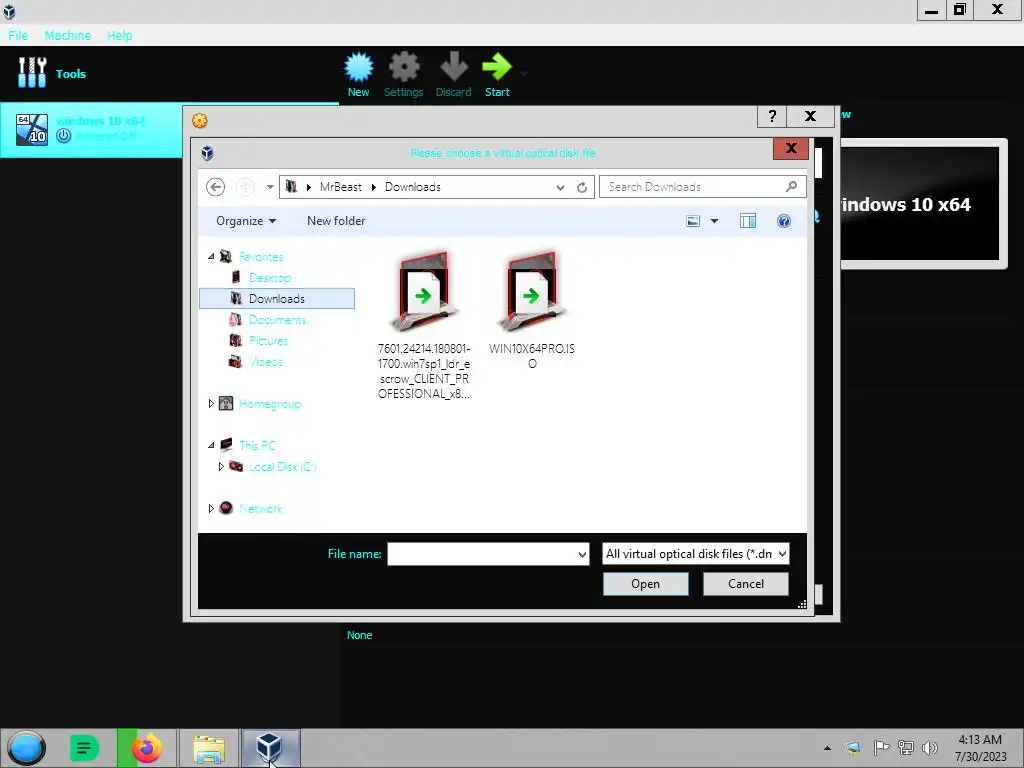Change view with the view icon
The width and height of the screenshot is (1024, 768).
(x=693, y=221)
